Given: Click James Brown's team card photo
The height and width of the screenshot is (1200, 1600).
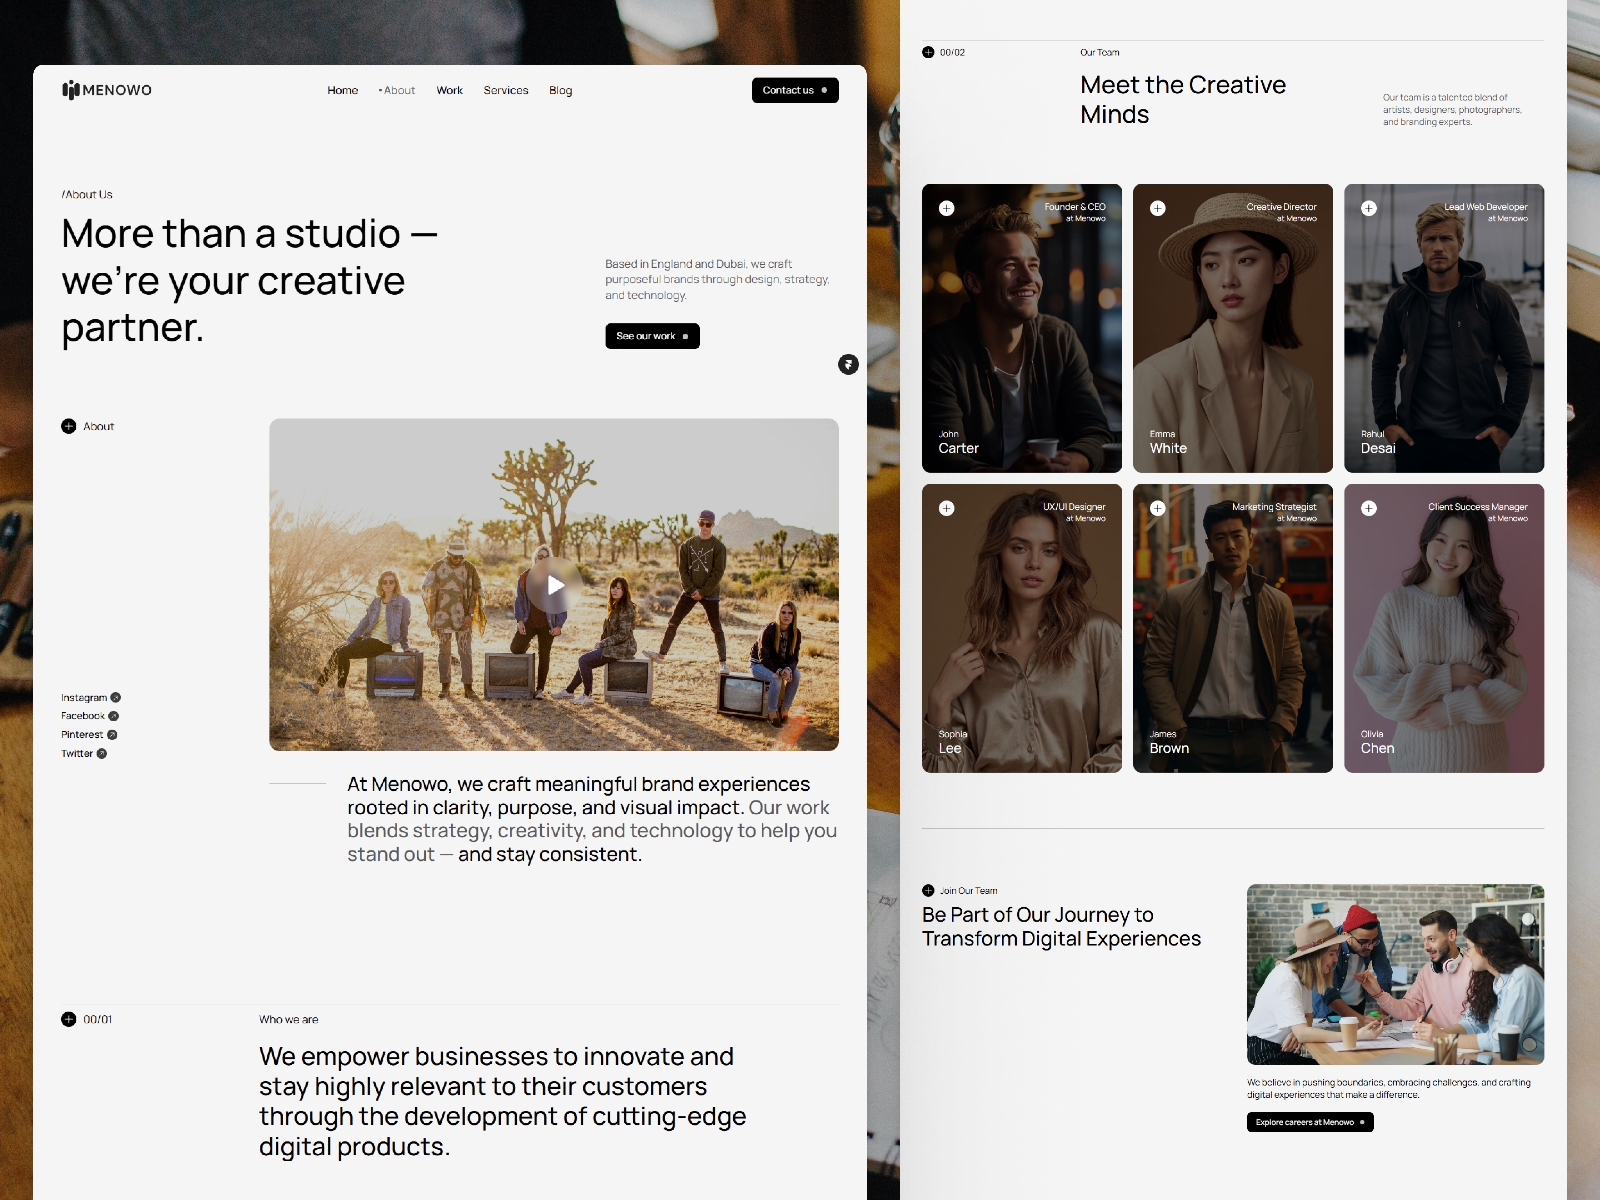Looking at the screenshot, I should click(1232, 630).
